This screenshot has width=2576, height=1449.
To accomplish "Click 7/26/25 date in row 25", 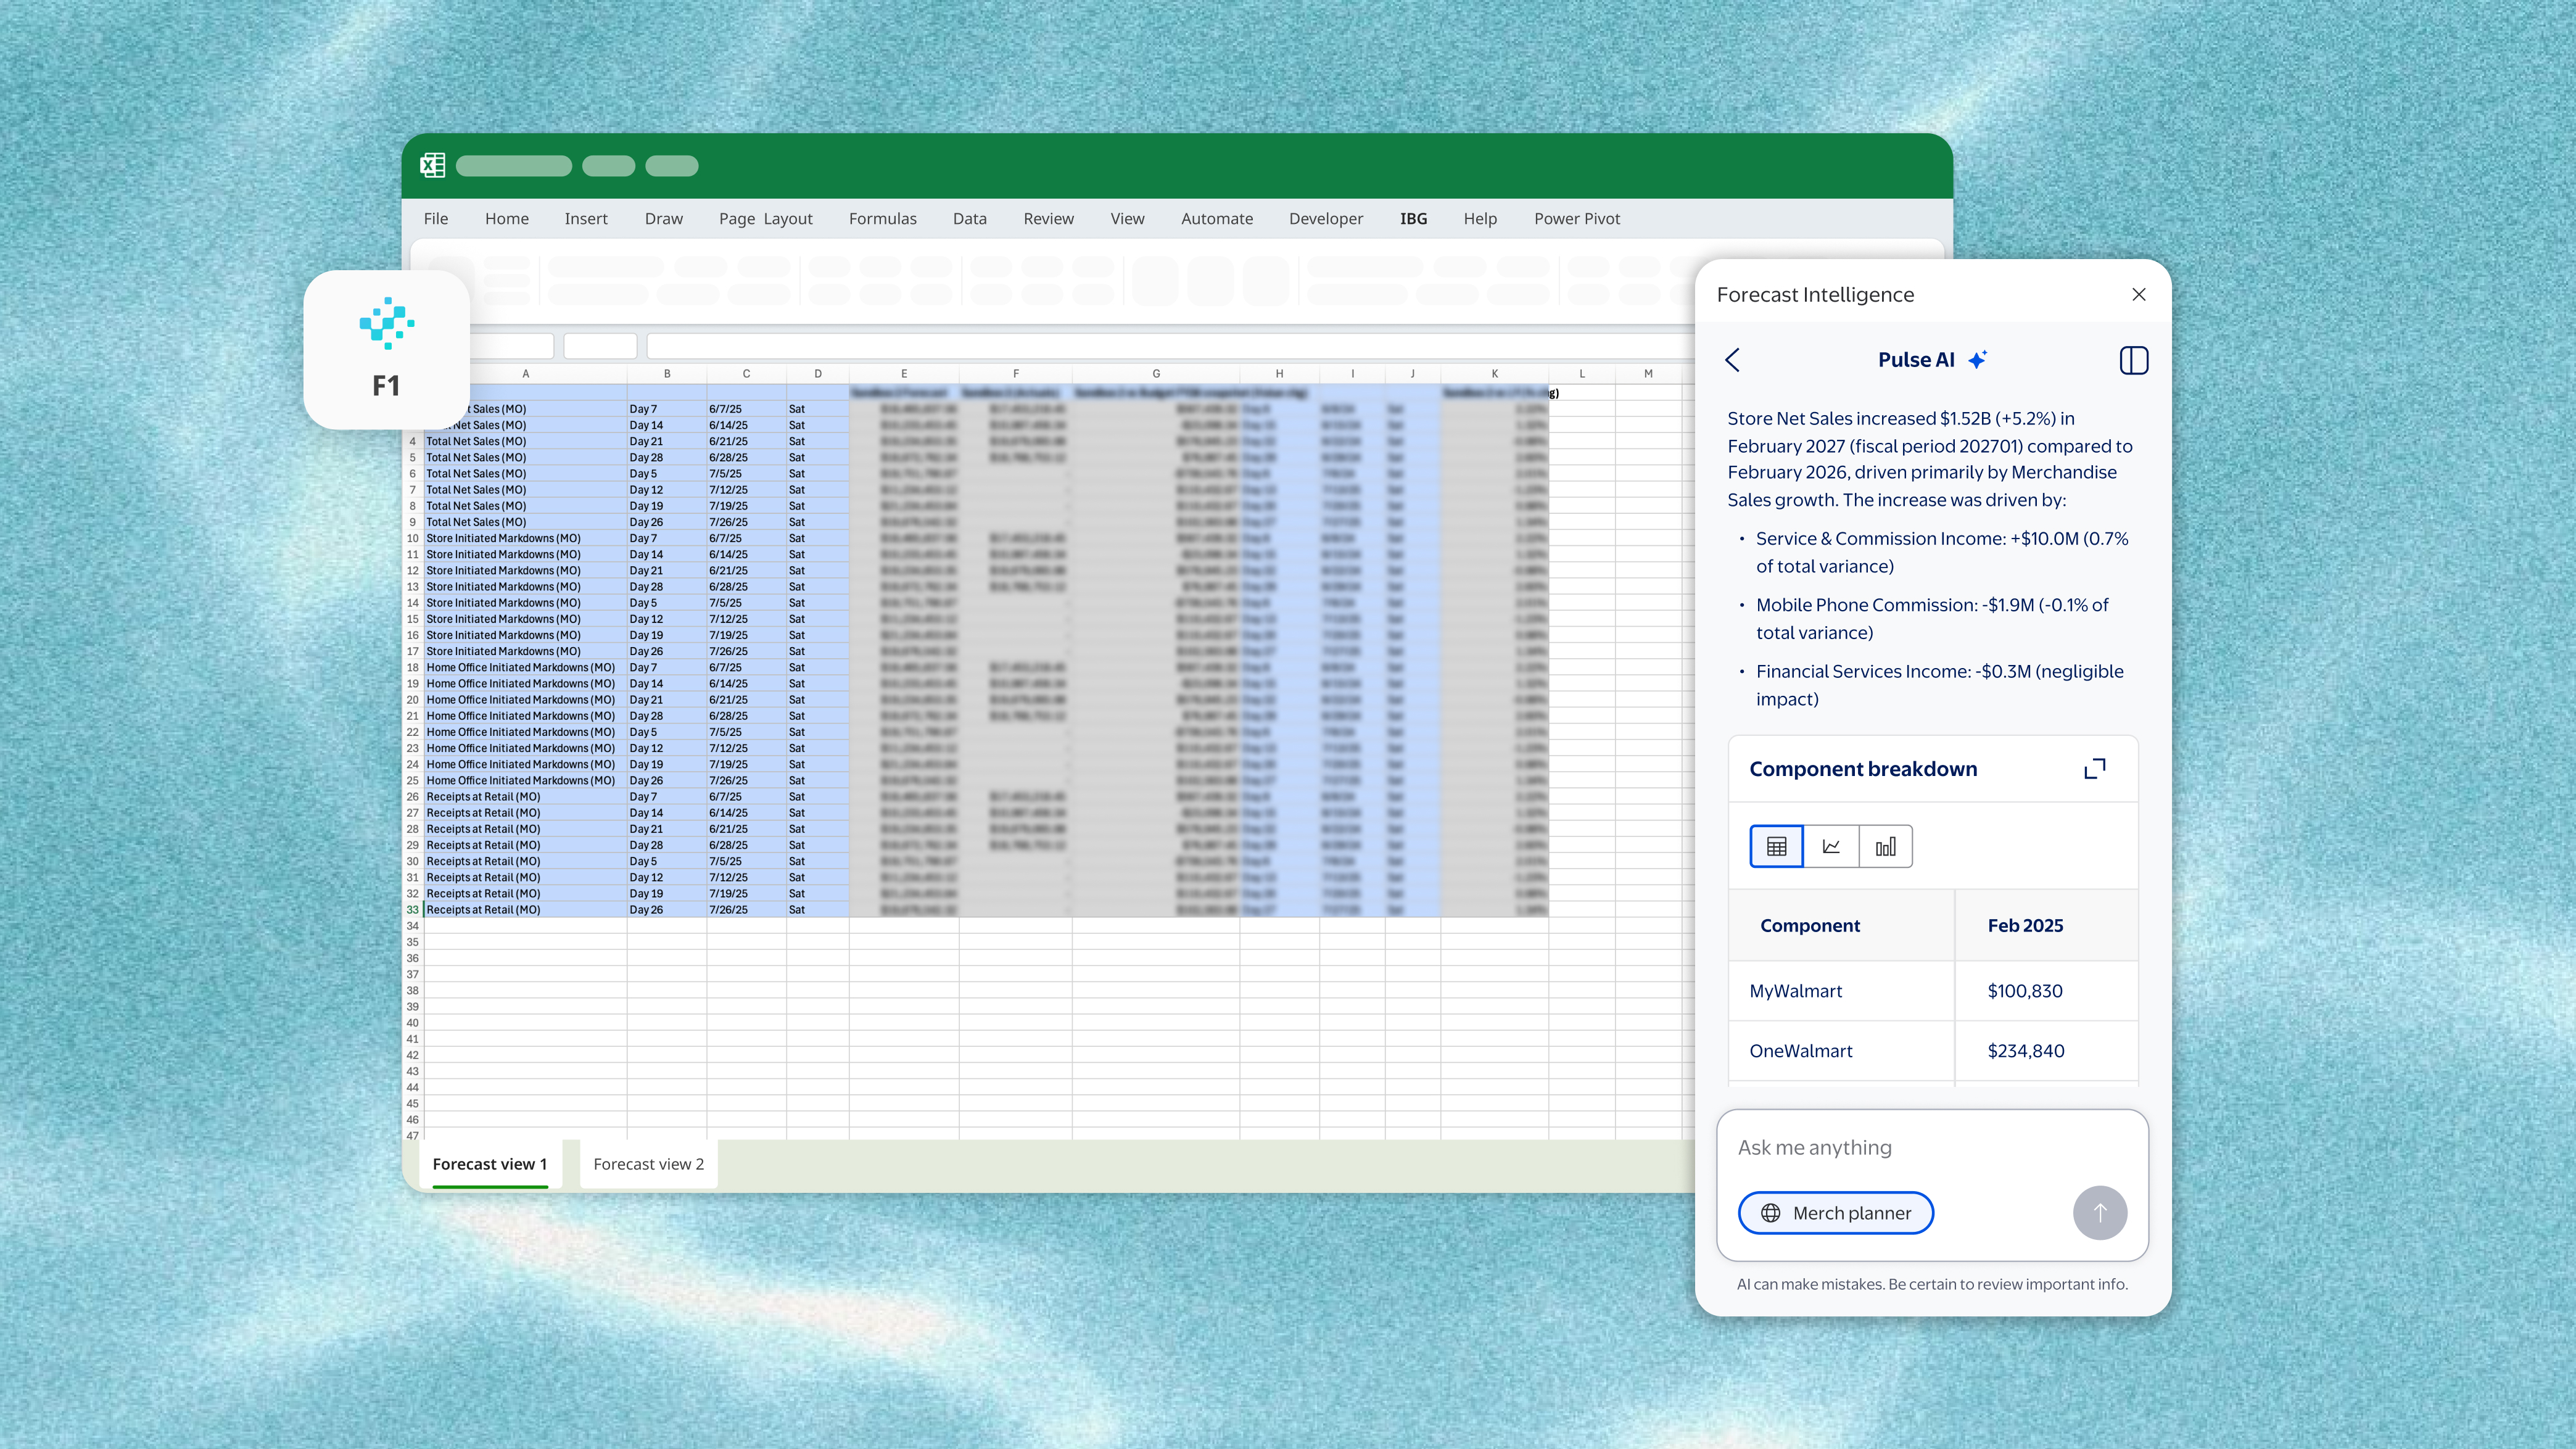I will click(745, 781).
